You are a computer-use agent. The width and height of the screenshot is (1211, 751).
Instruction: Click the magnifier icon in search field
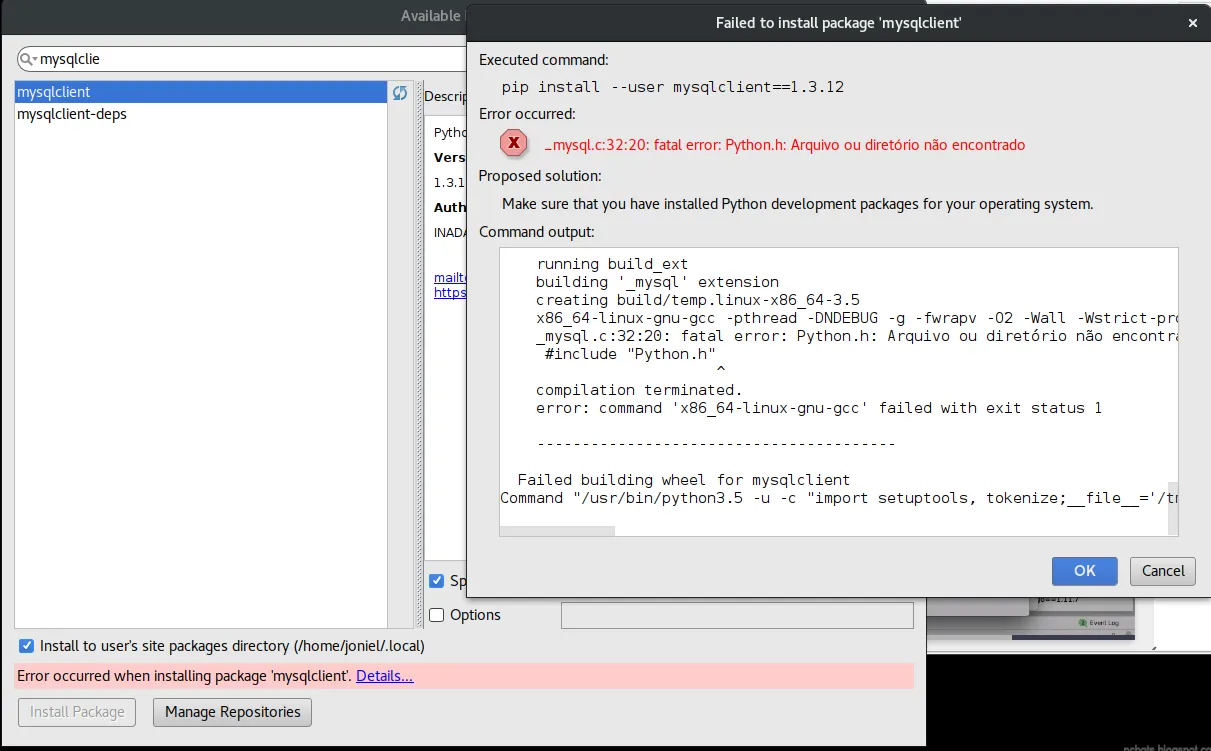pos(26,60)
